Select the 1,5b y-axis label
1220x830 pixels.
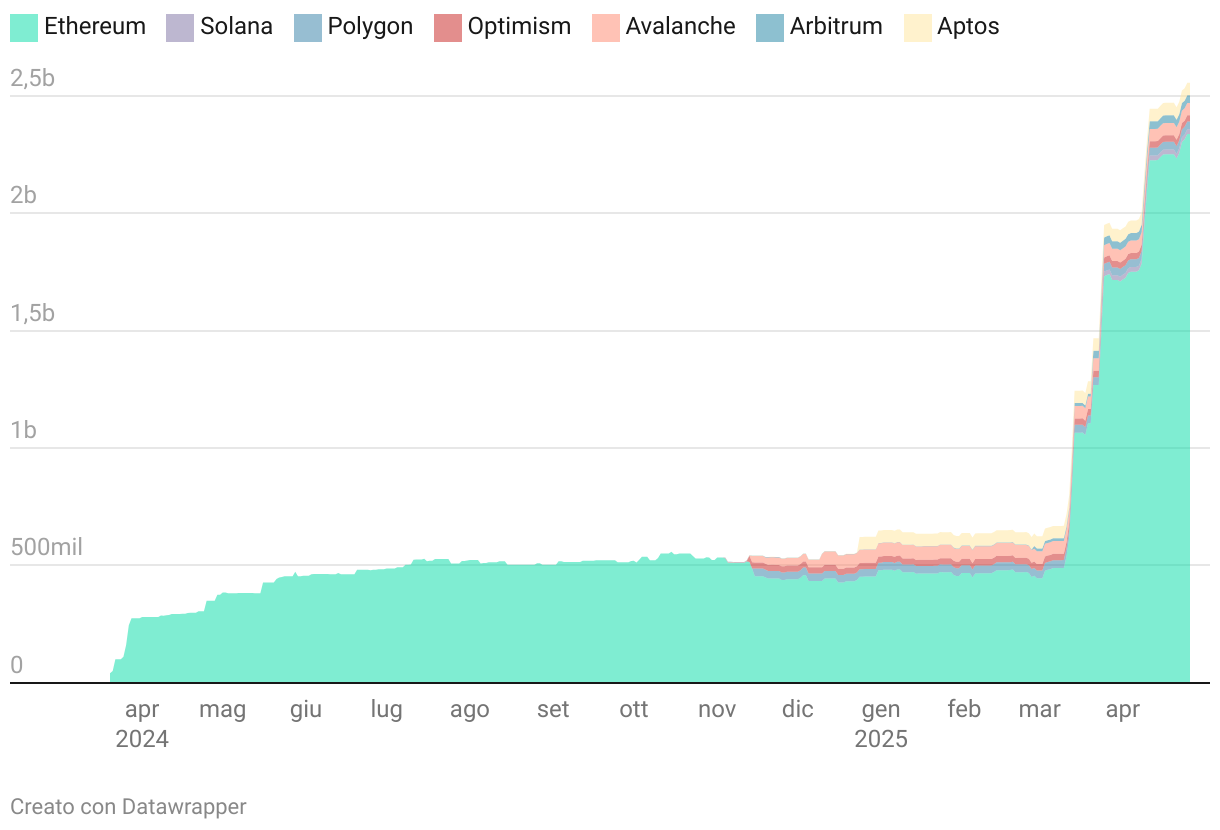[32, 313]
